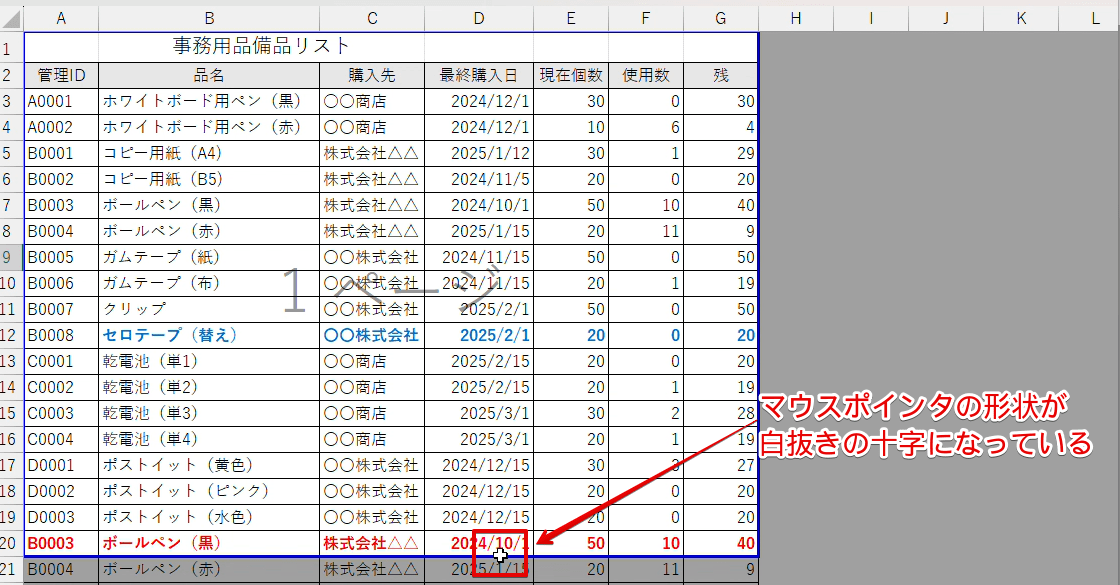
Task: Select column header G
Action: tap(719, 17)
